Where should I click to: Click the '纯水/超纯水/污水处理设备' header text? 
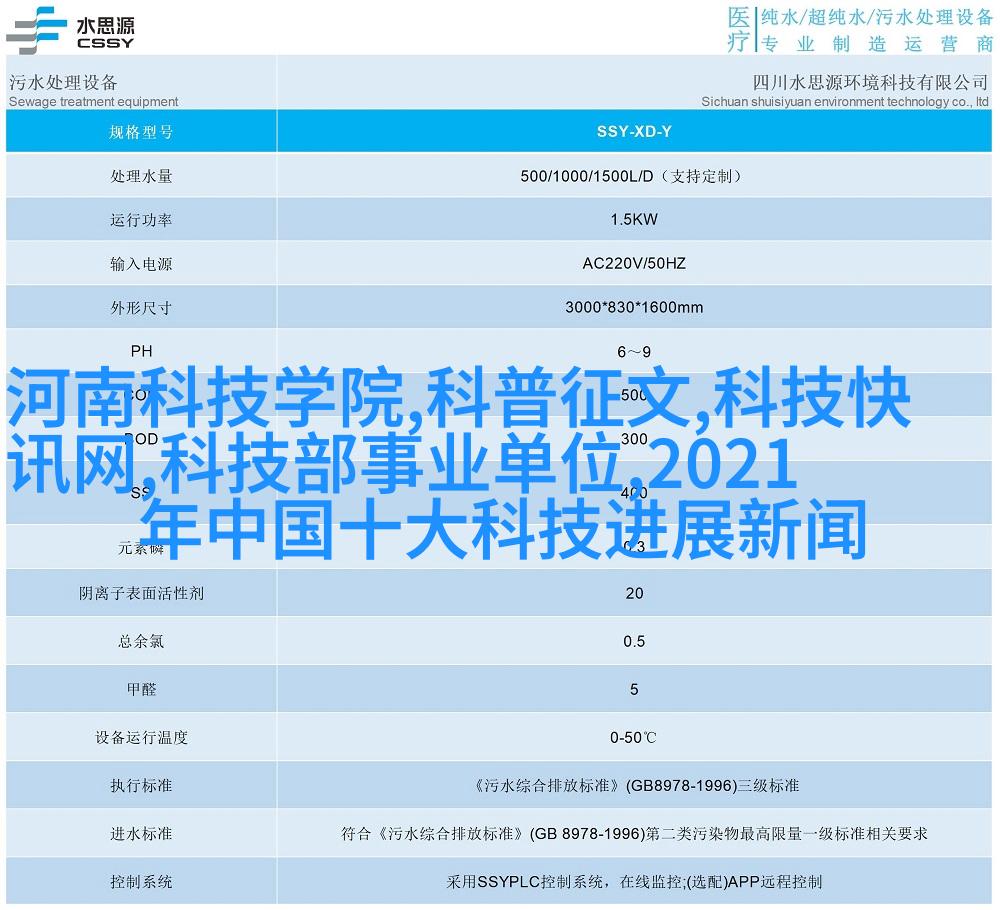[x=877, y=17]
